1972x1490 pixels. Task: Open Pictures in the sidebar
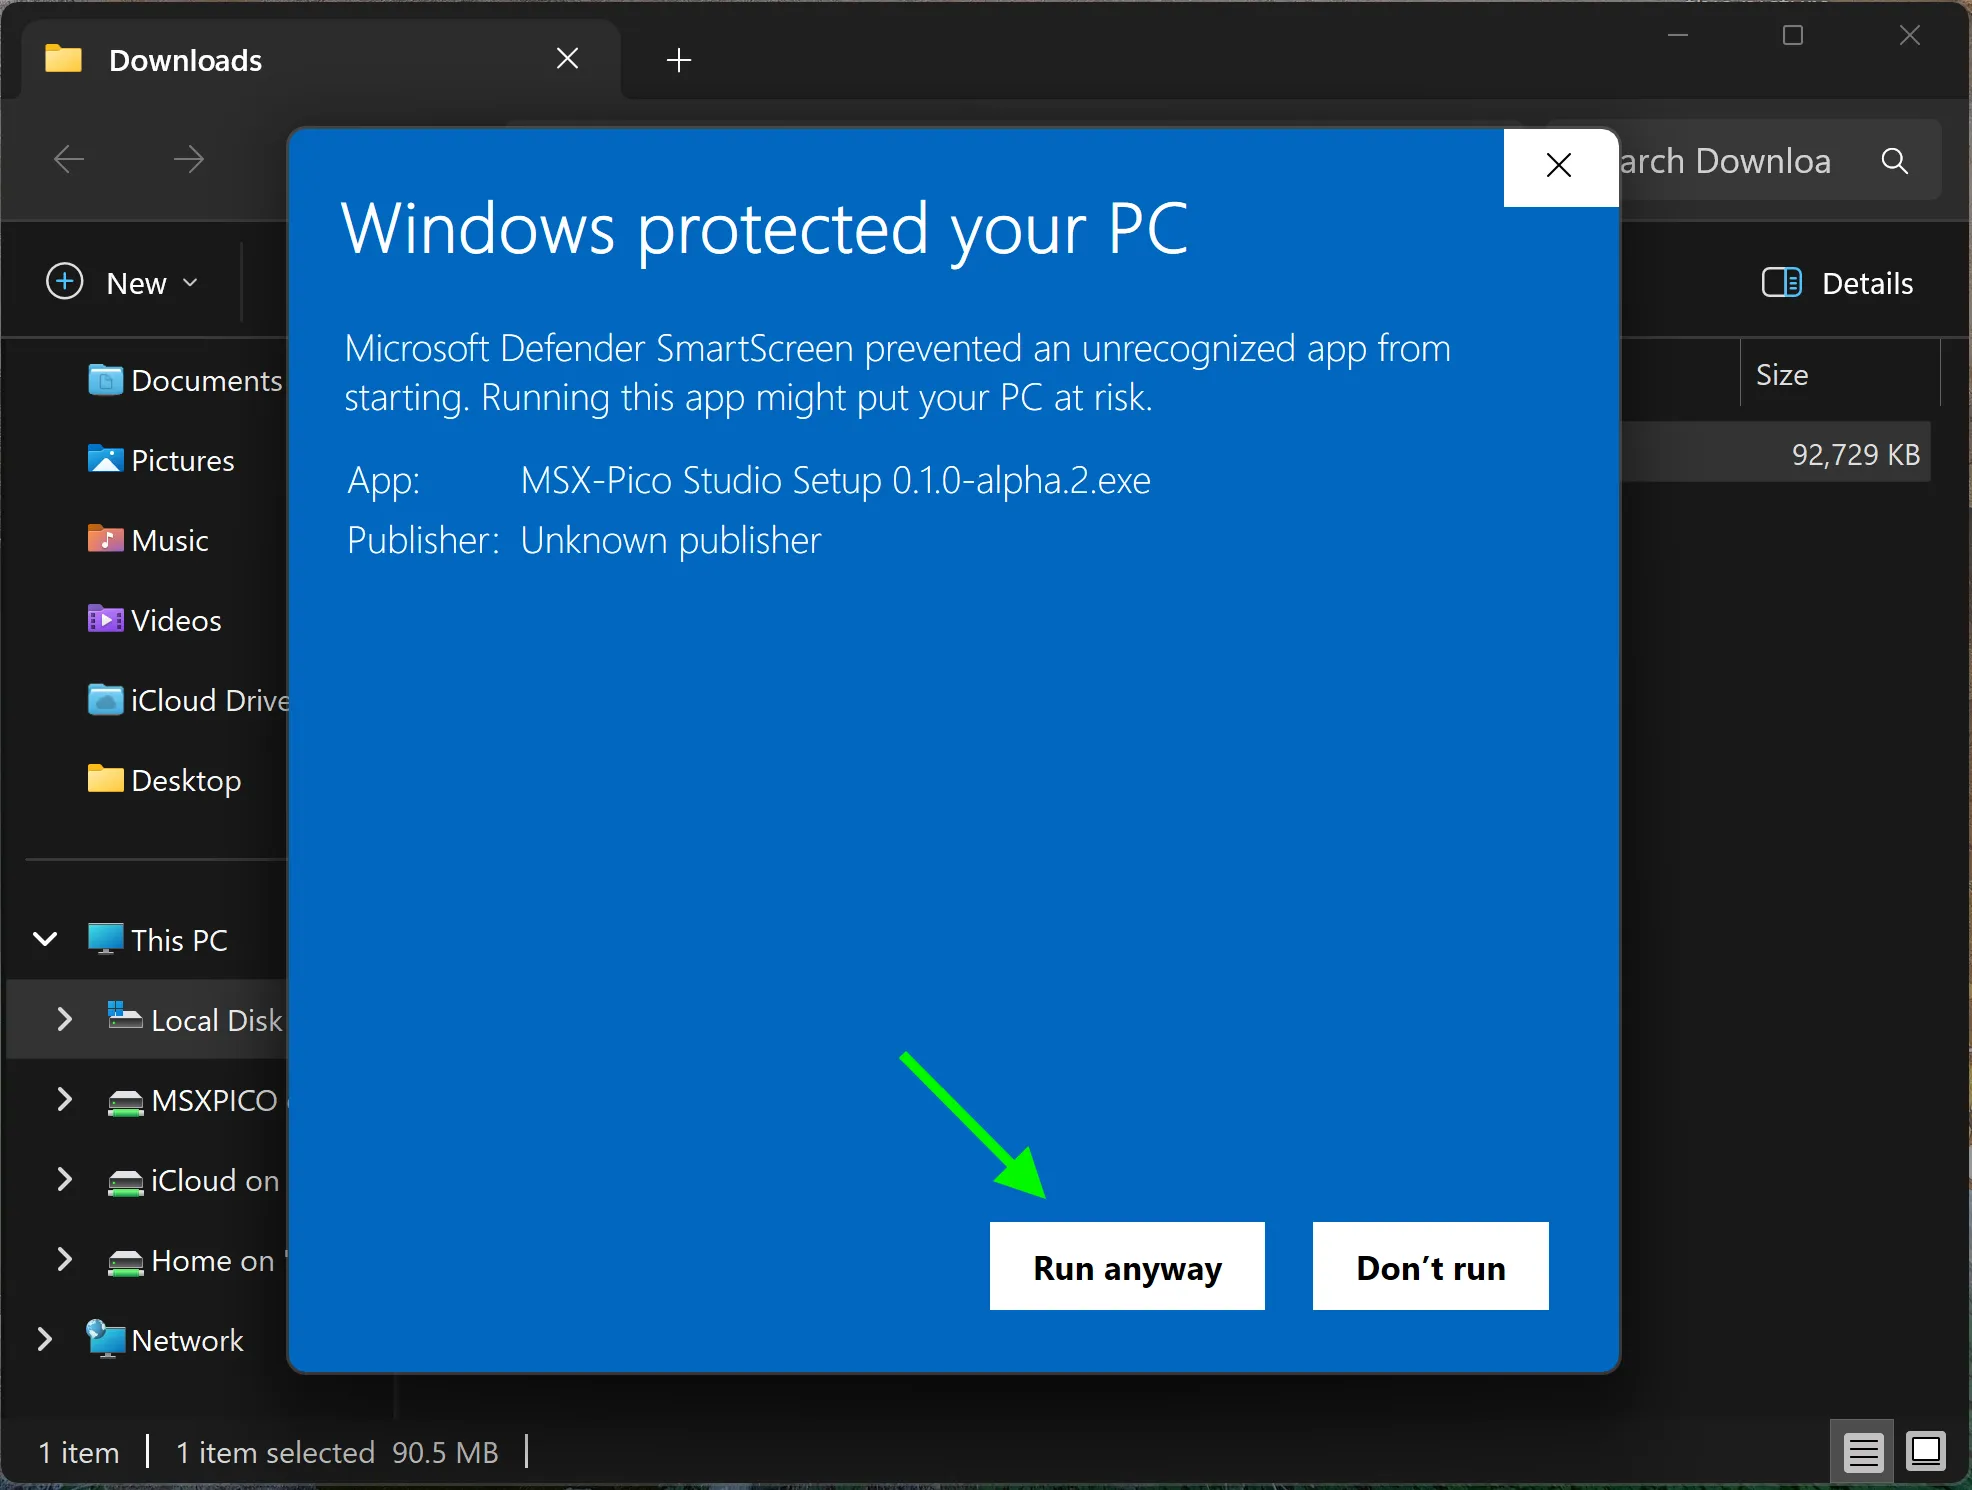click(160, 461)
